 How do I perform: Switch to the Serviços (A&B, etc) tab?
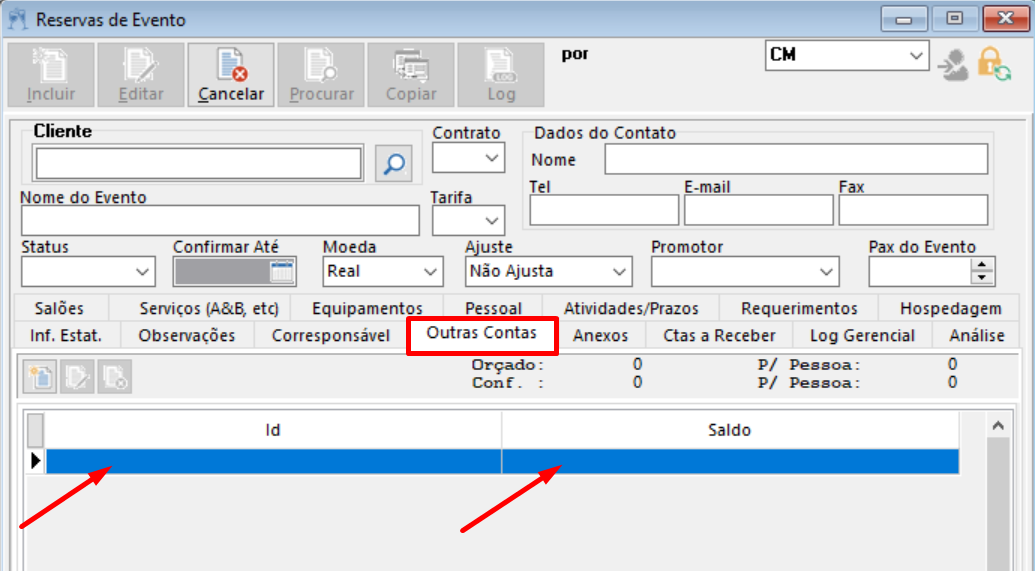coord(209,308)
